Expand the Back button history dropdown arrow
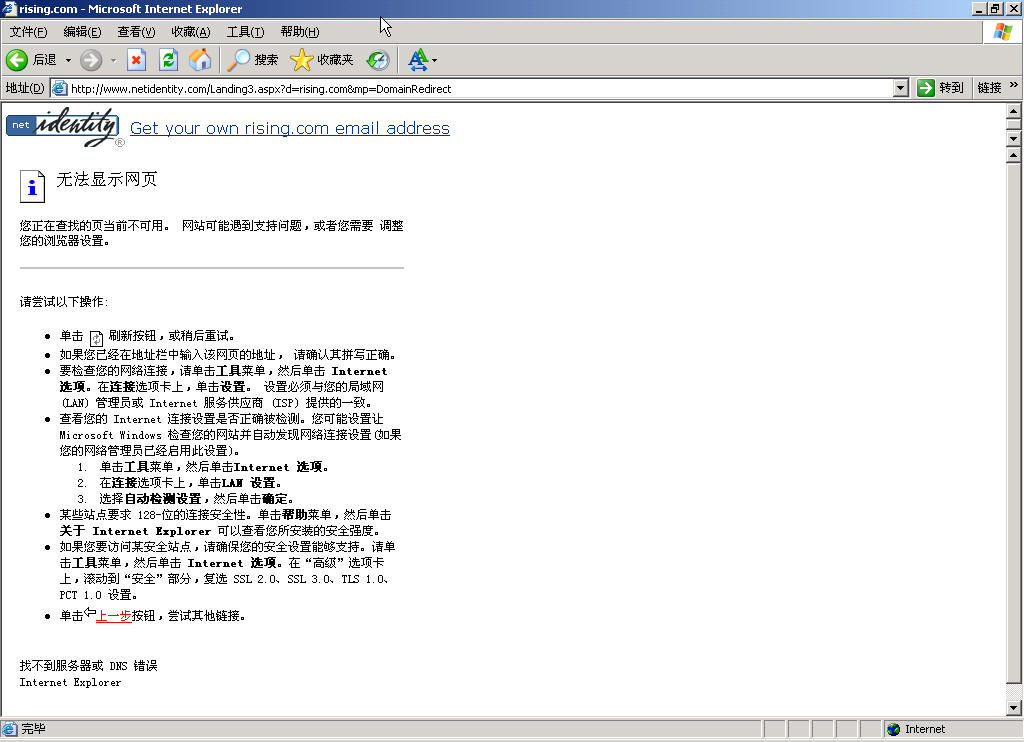The image size is (1024, 742). [68, 60]
